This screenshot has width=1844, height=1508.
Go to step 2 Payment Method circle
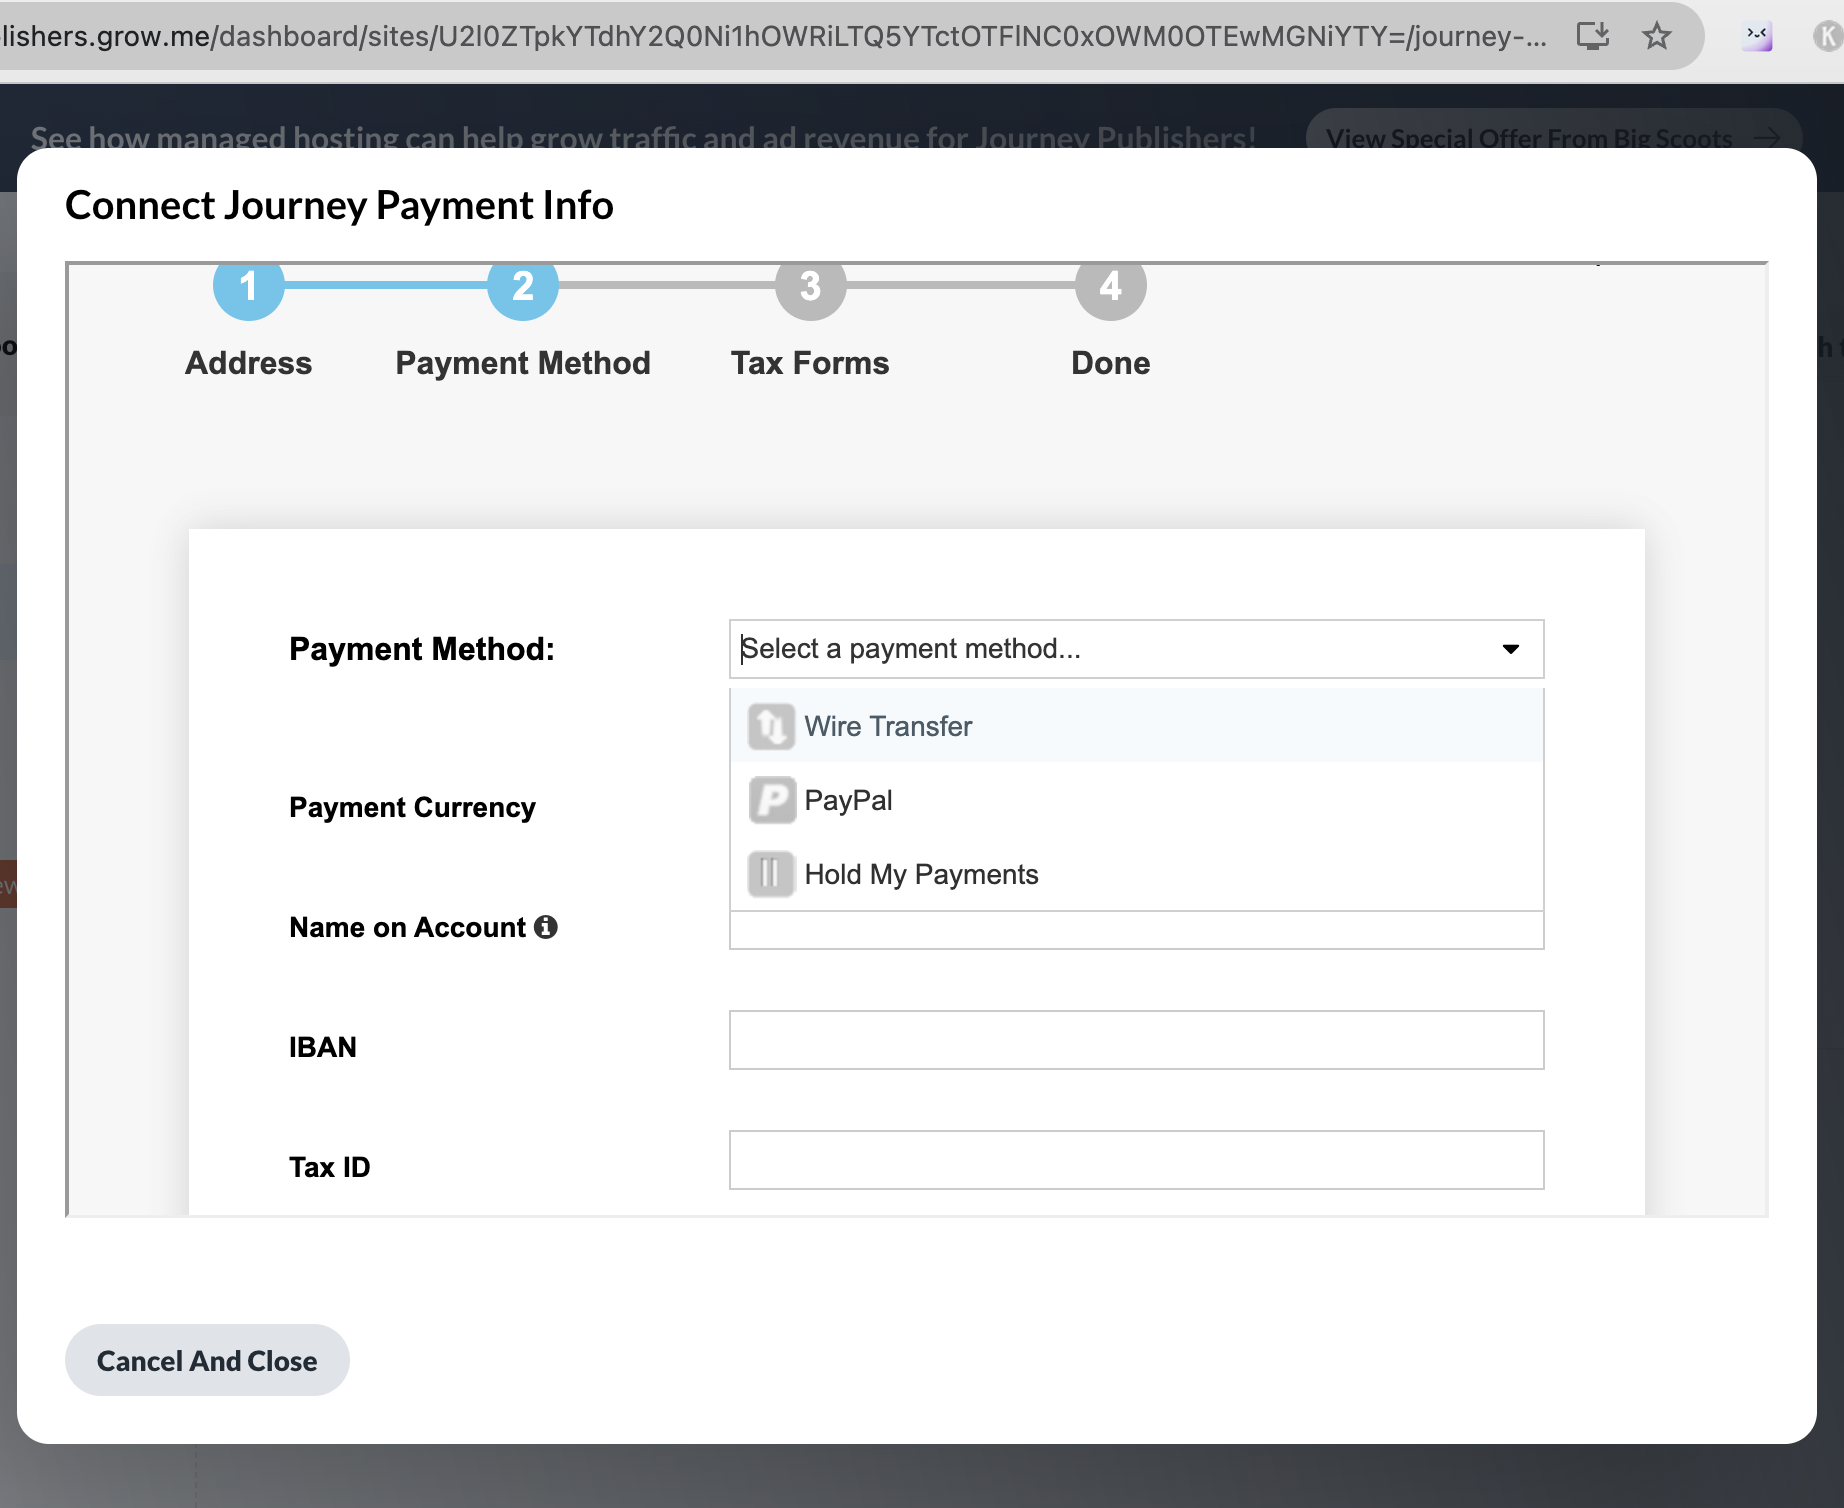tap(522, 288)
